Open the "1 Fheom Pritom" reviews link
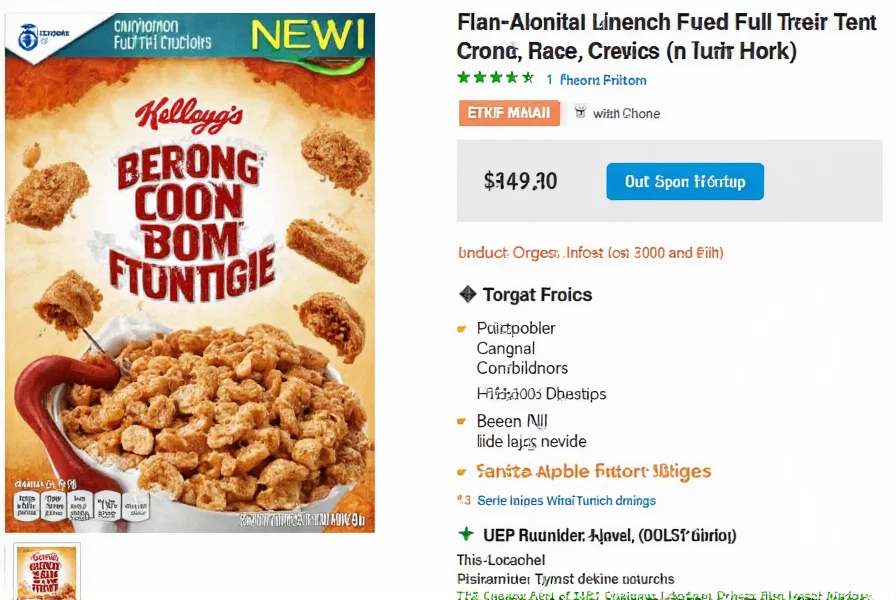Viewport: 896px width, 600px height. [596, 80]
